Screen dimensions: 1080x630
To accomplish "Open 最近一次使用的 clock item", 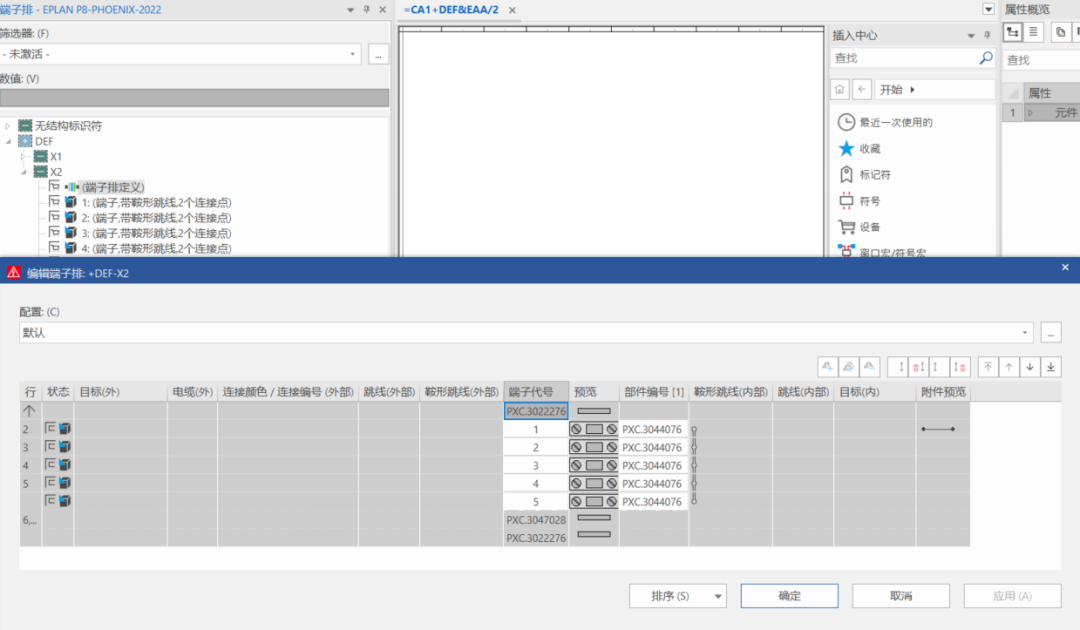I will (x=895, y=122).
